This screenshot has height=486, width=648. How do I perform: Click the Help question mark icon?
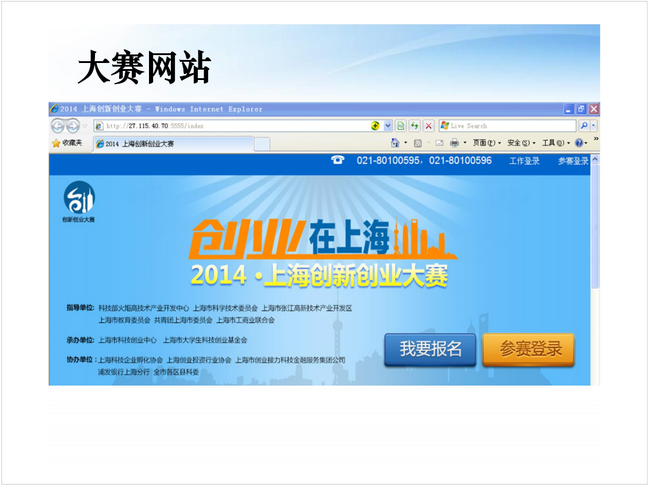click(579, 143)
